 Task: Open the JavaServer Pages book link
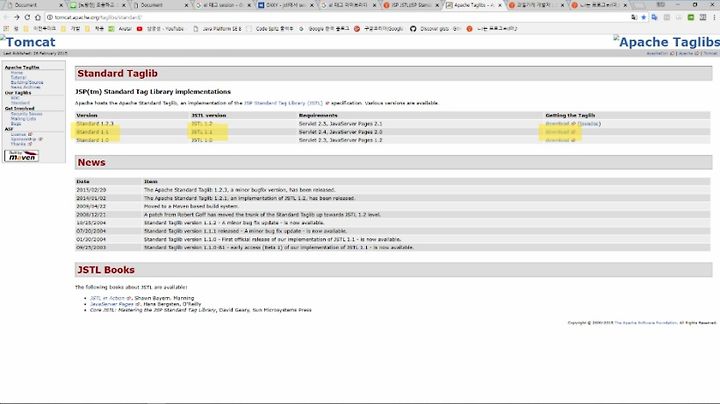pos(114,304)
